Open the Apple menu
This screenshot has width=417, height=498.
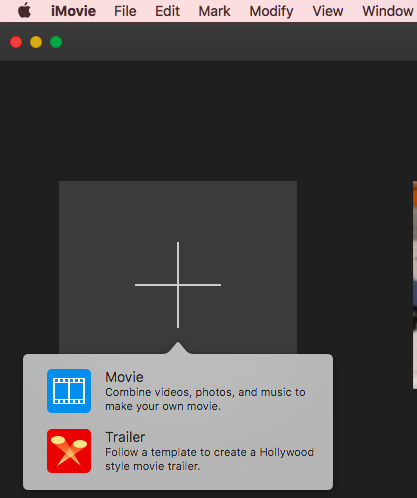(24, 11)
